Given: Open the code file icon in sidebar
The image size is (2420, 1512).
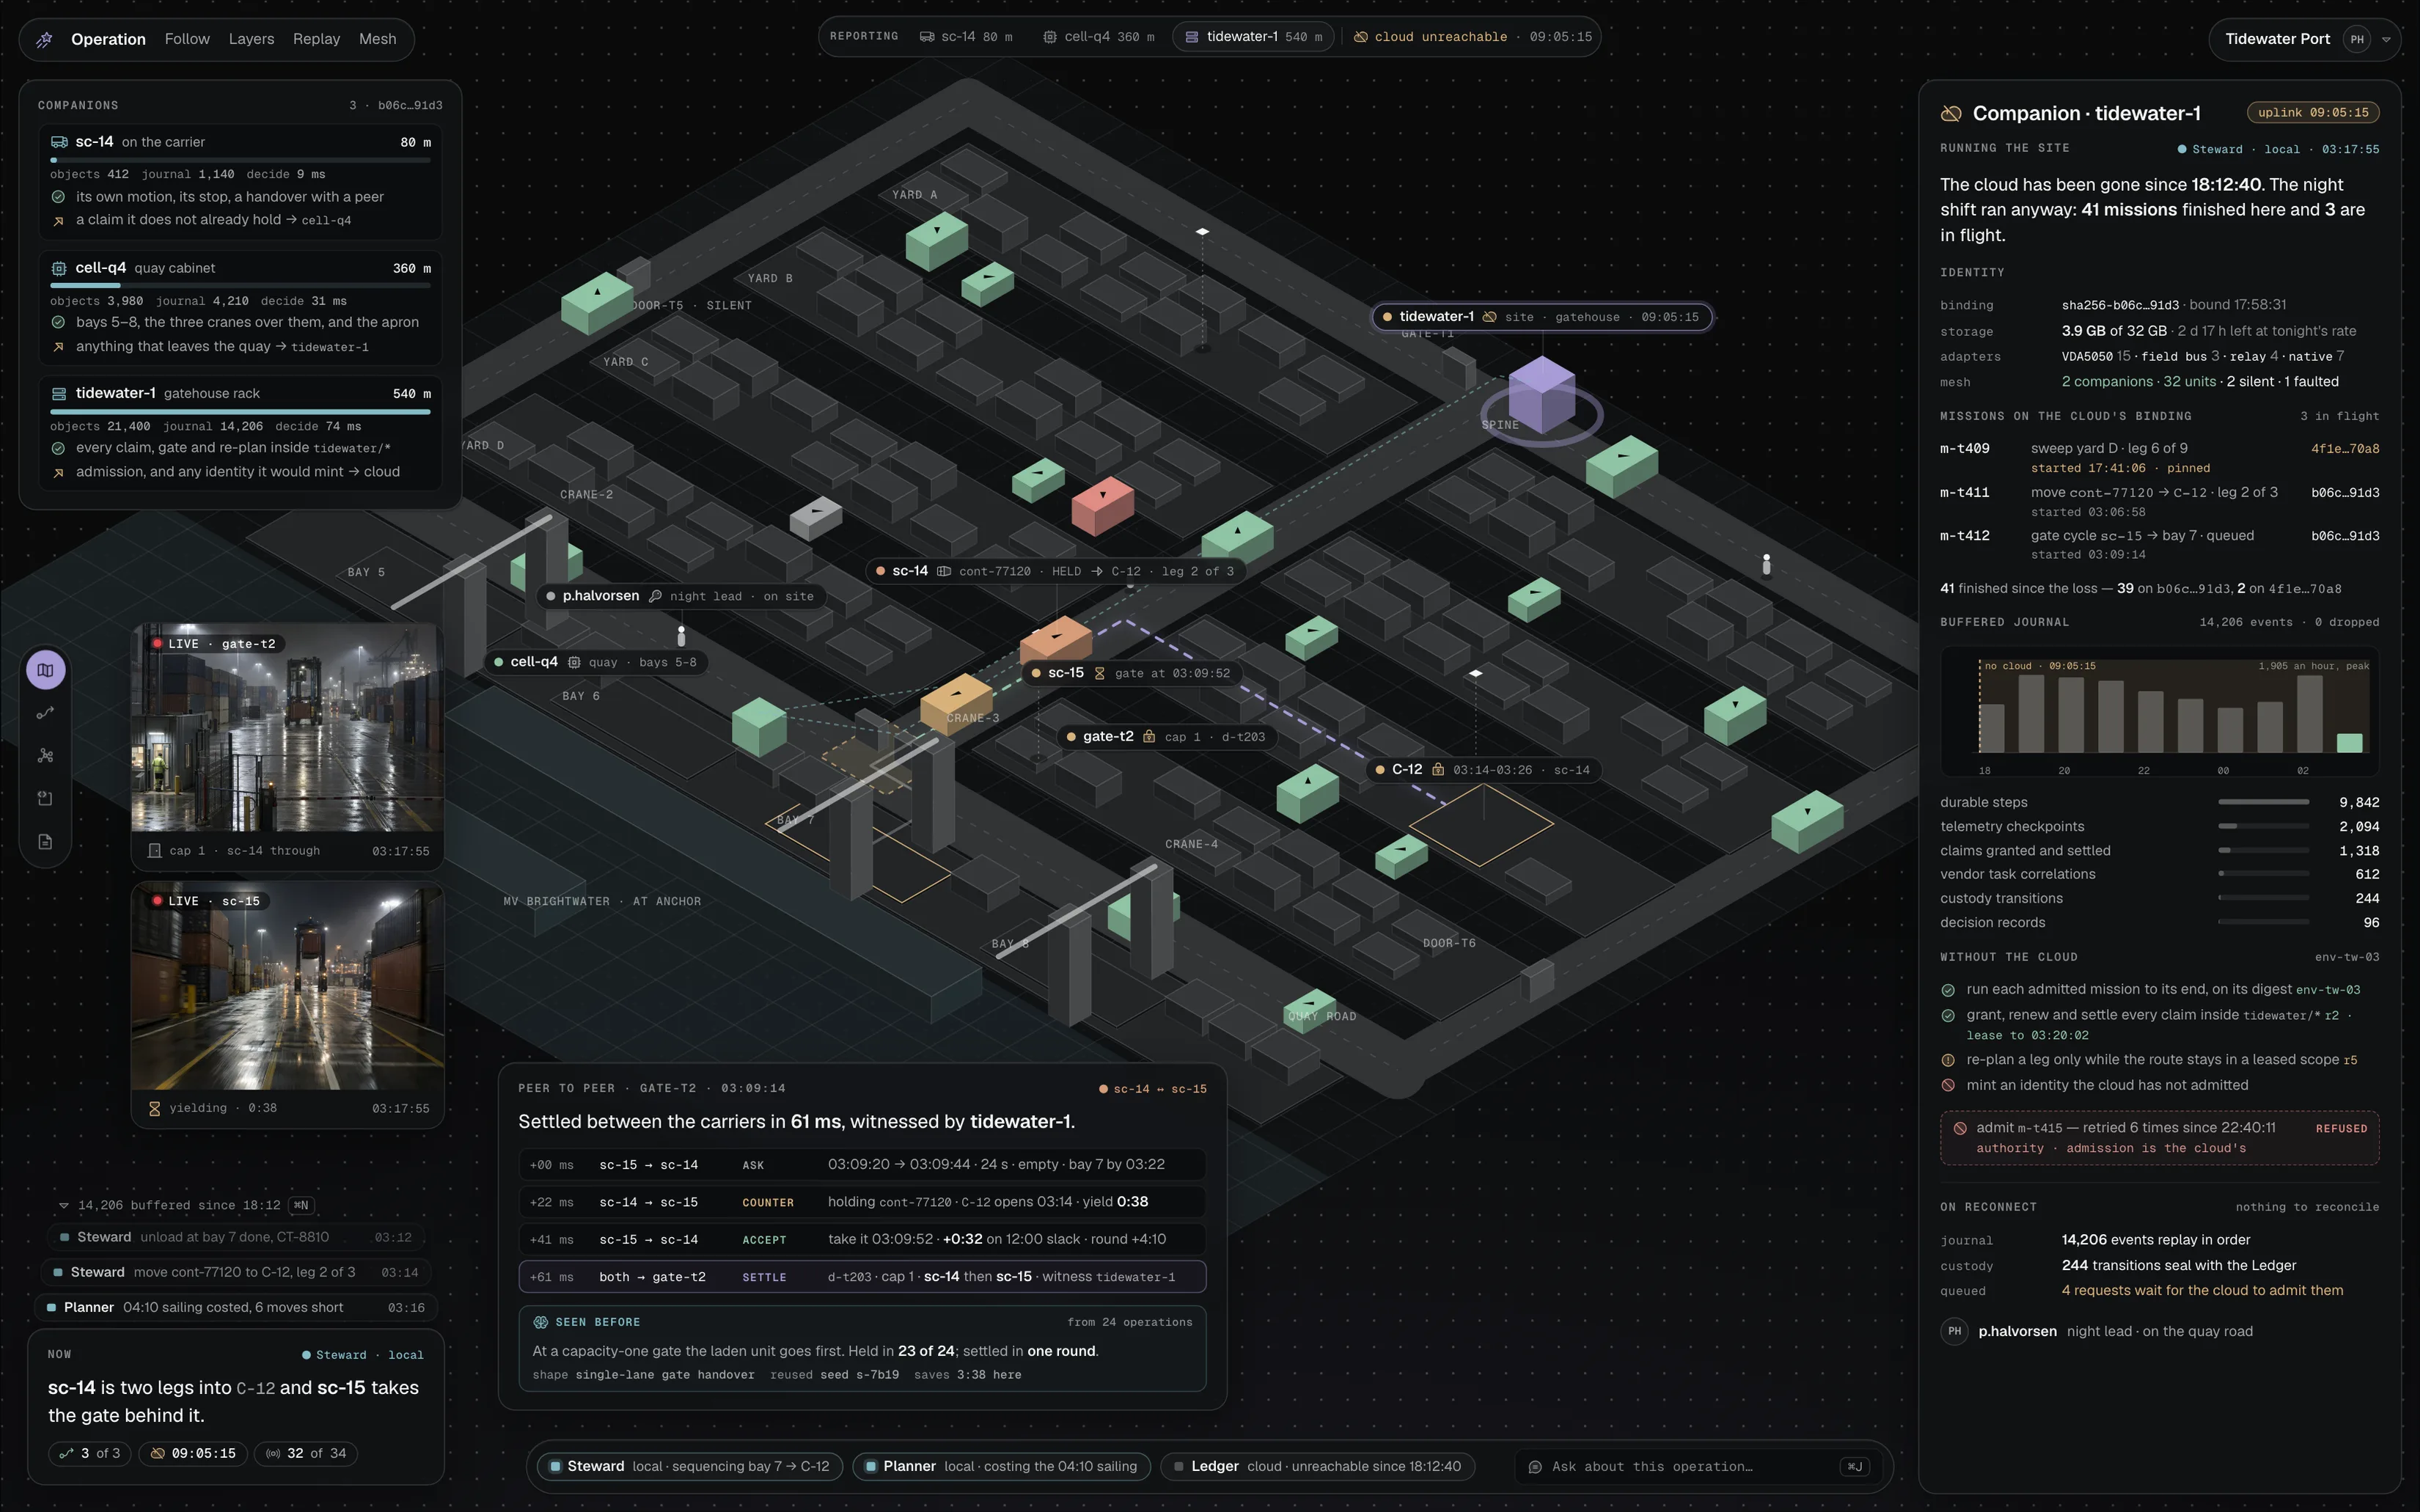Looking at the screenshot, I should click(x=45, y=798).
